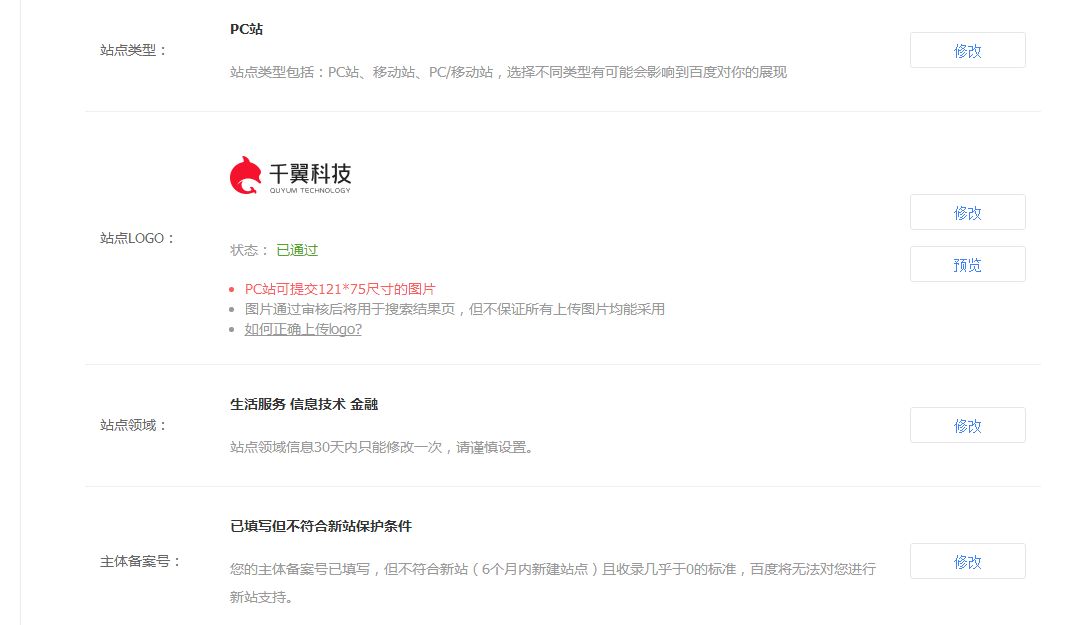Click the 主体备案号 row label
Image resolution: width=1091 pixels, height=625 pixels.
click(x=141, y=561)
